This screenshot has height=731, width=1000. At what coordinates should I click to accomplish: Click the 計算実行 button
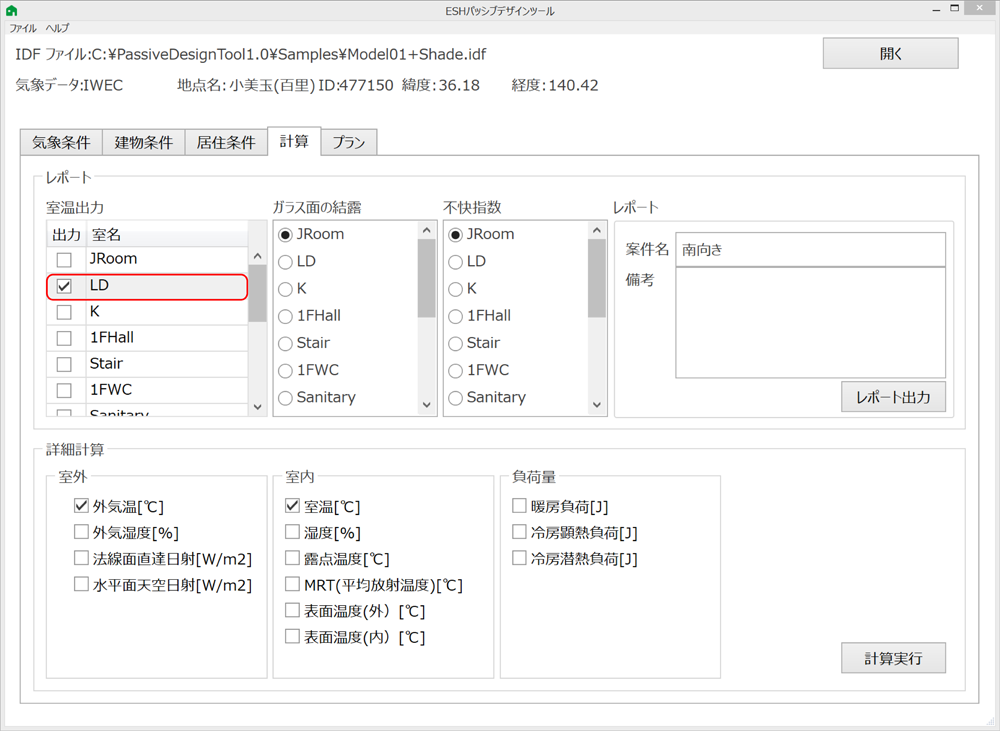[893, 658]
